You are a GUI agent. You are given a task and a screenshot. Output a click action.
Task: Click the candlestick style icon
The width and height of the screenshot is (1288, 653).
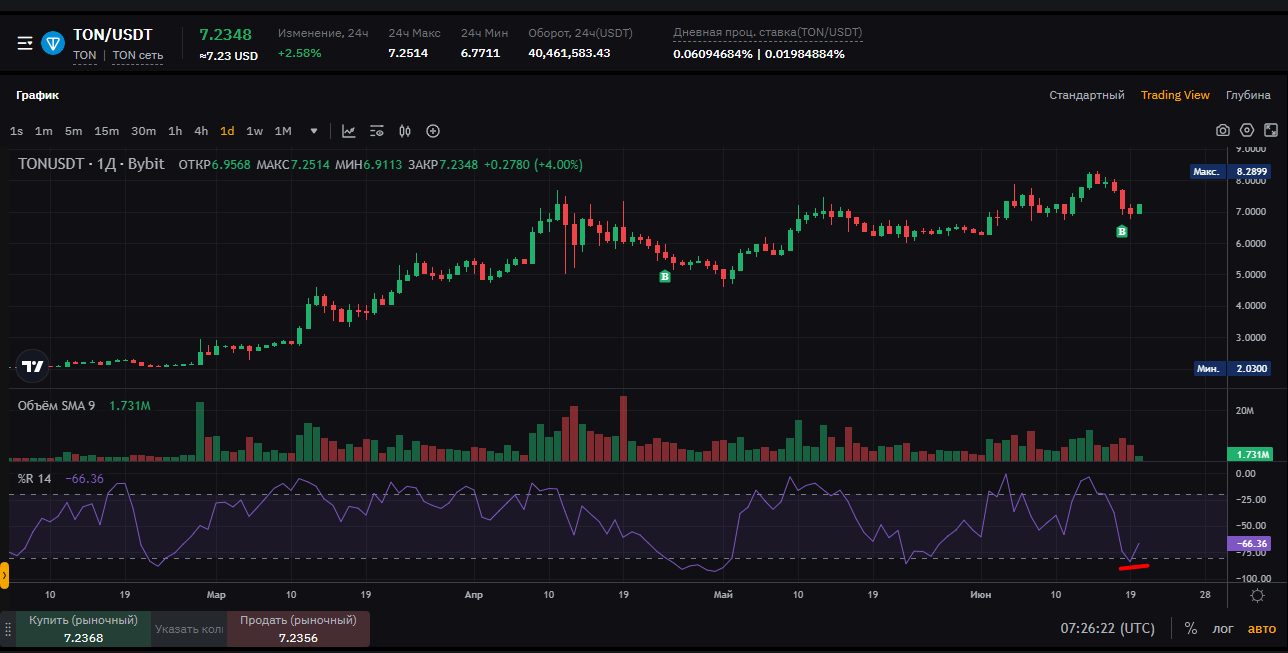point(405,131)
